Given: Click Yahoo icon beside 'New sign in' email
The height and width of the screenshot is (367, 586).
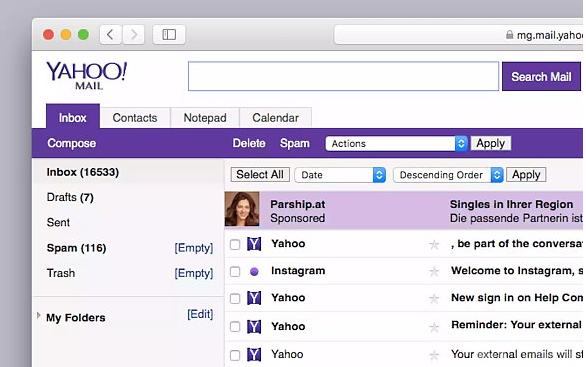Looking at the screenshot, I should 254,298.
